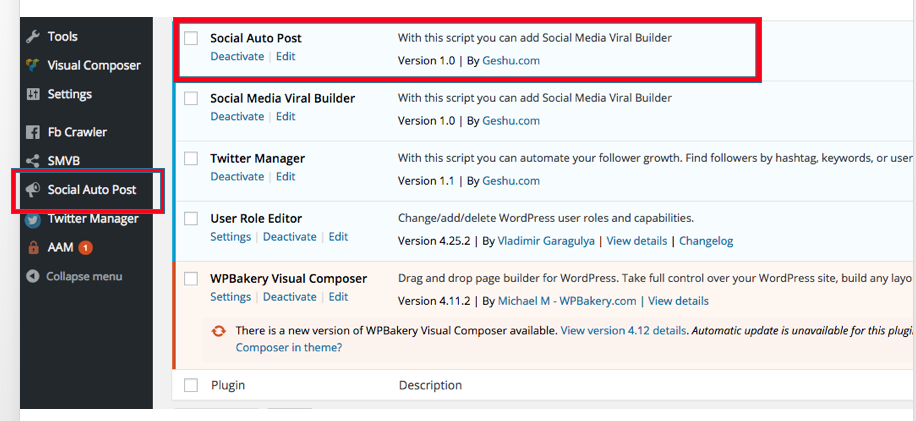
Task: Open Changelog for User Role Editor
Action: [x=706, y=241]
